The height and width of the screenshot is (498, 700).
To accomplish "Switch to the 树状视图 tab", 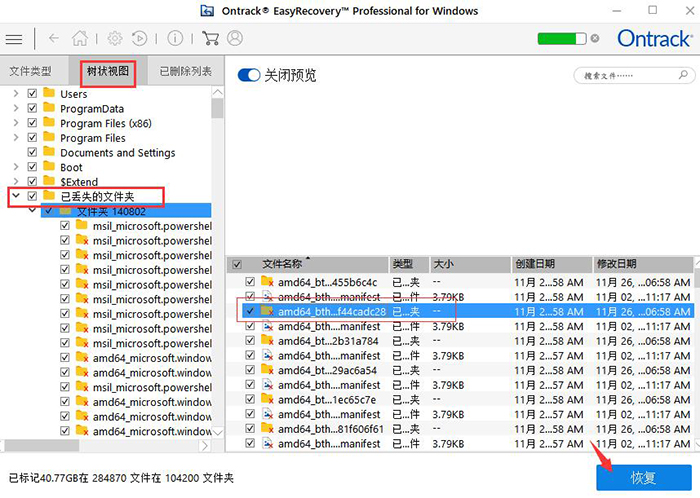I will (108, 71).
